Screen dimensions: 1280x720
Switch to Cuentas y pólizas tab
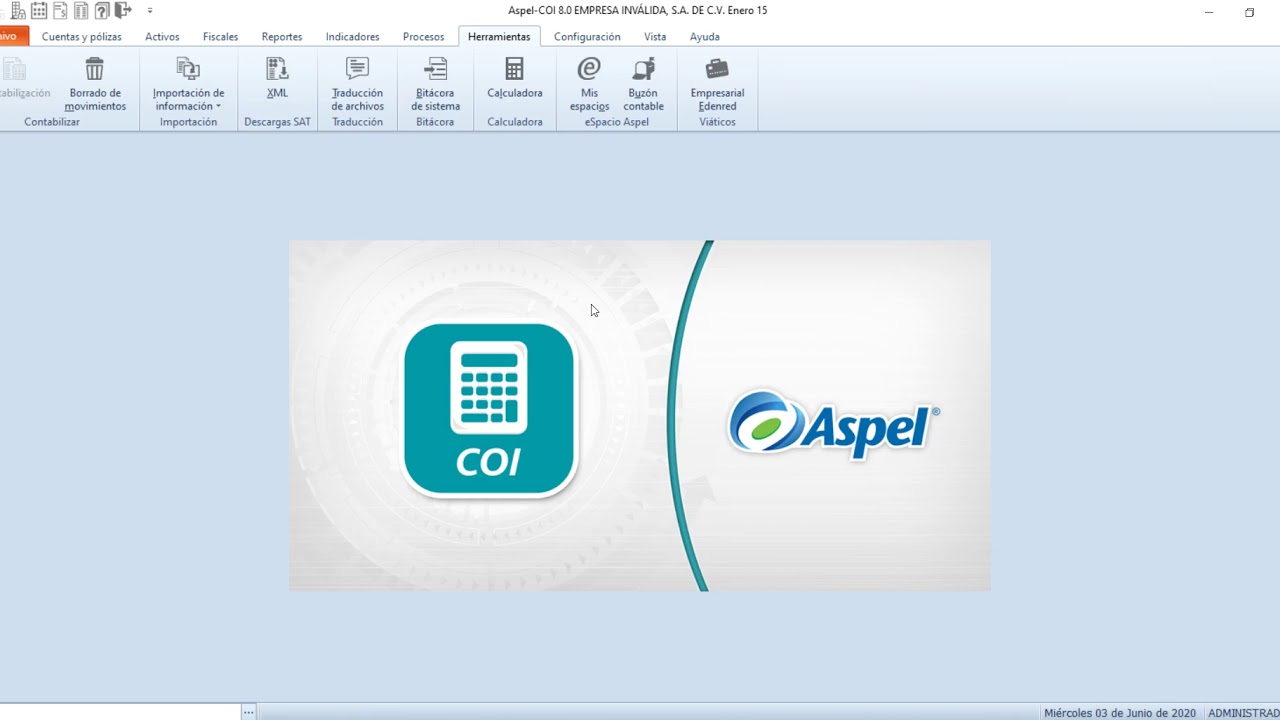82,36
